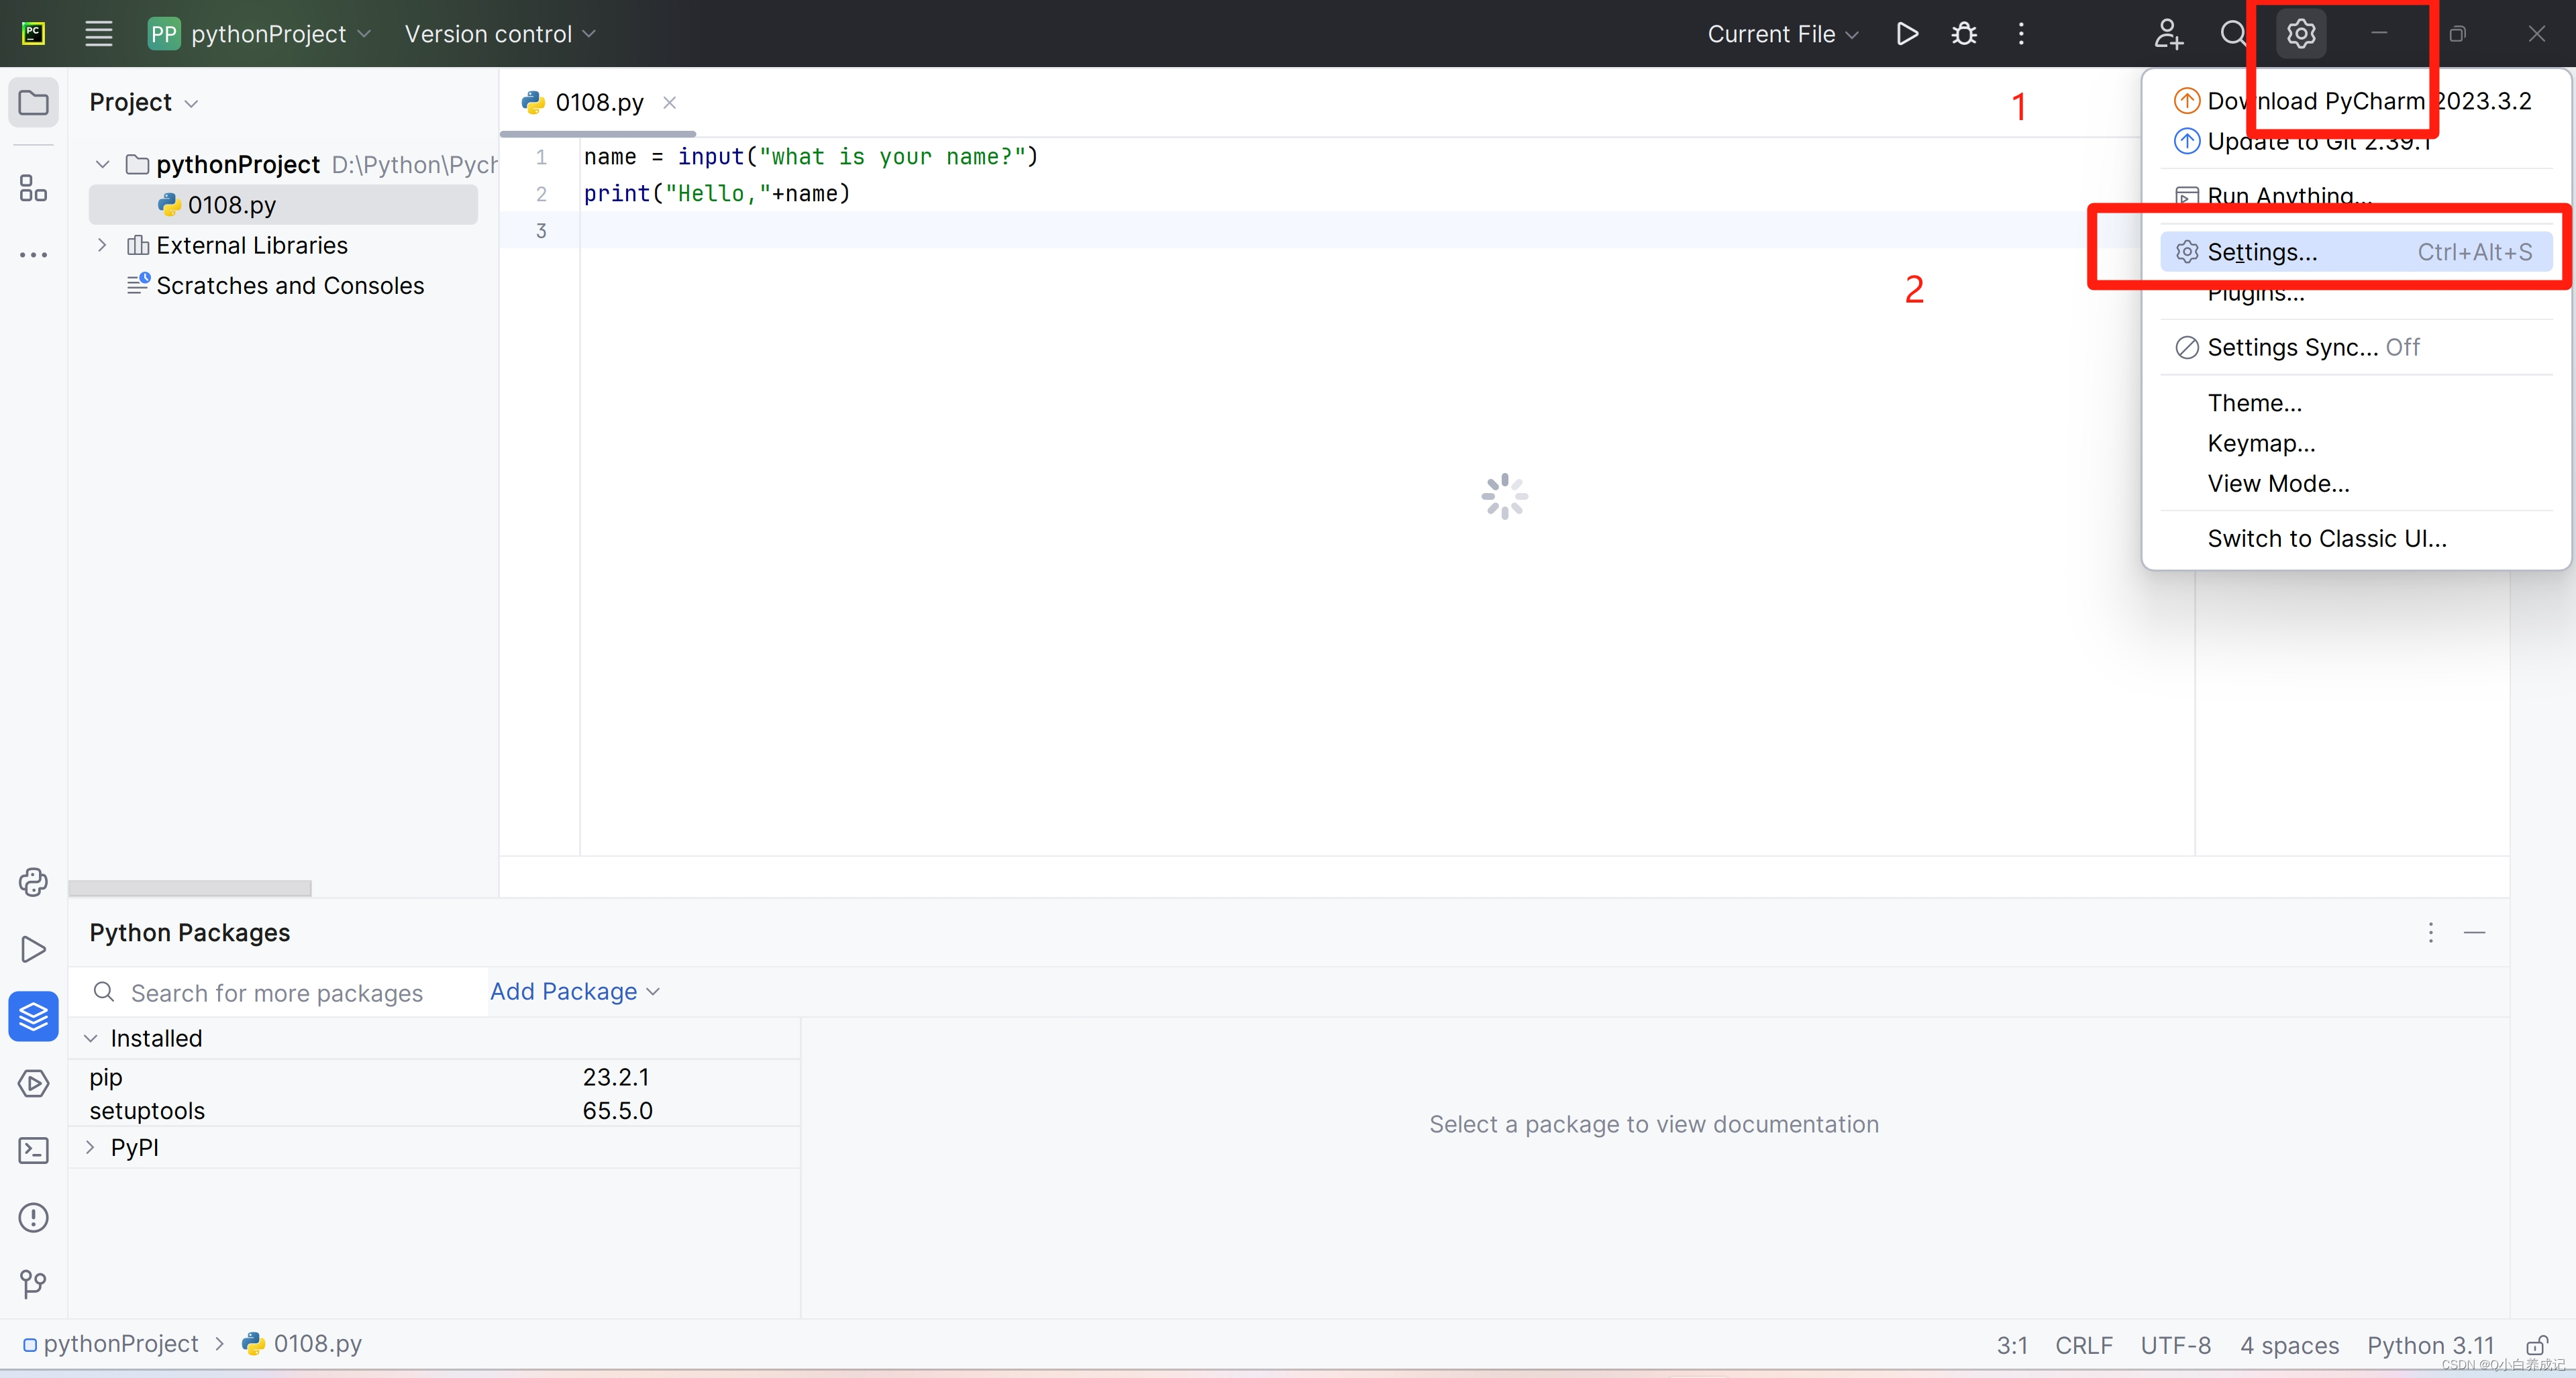The width and height of the screenshot is (2576, 1378).
Task: Select Theme... from the settings menu
Action: click(2255, 402)
